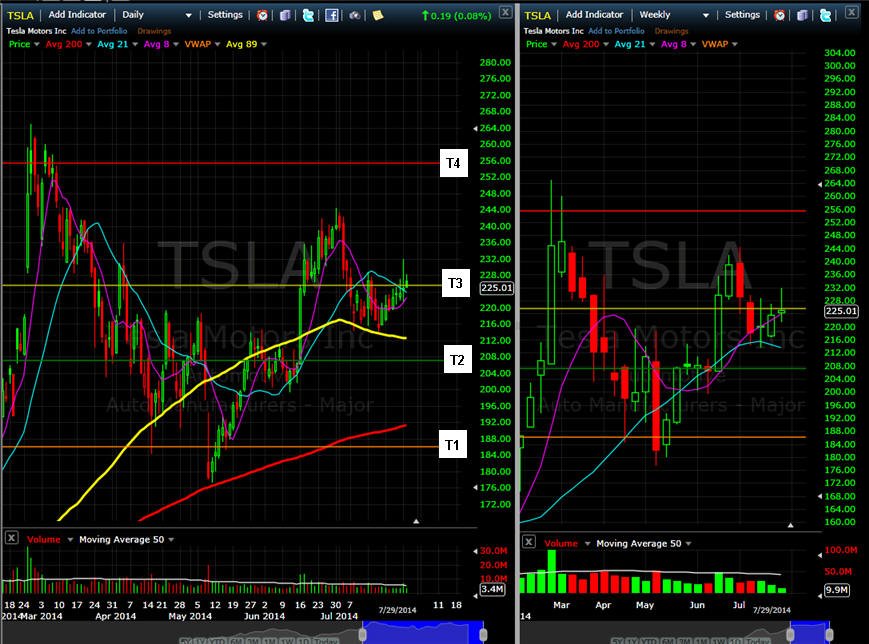Image resolution: width=869 pixels, height=644 pixels.
Task: Expand VWAP options in Daily chart
Action: point(217,44)
